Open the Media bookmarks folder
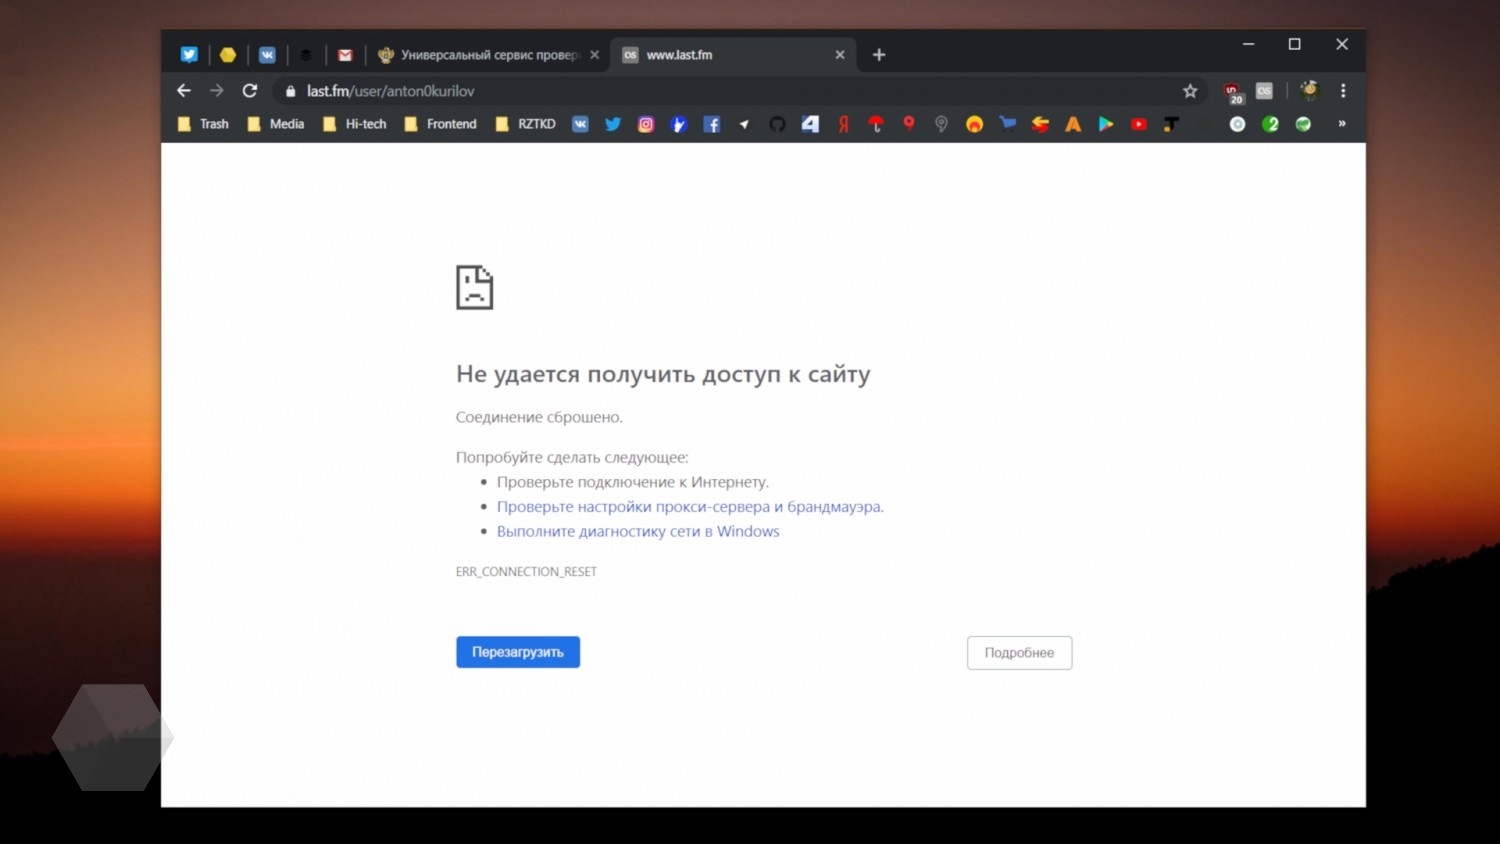Screen dimensions: 1500x844 [275, 124]
